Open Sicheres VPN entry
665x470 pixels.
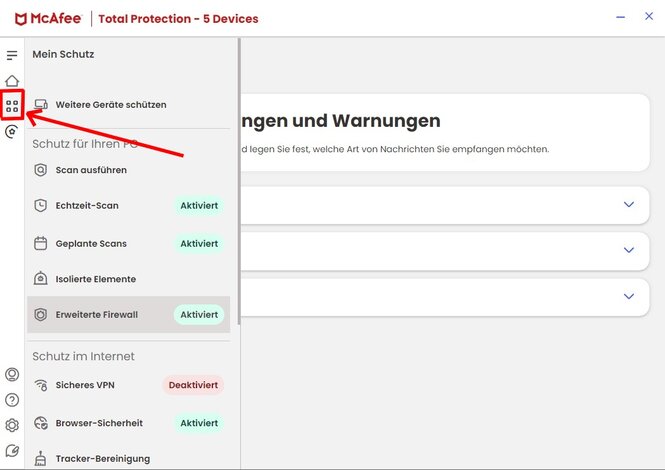[129, 385]
